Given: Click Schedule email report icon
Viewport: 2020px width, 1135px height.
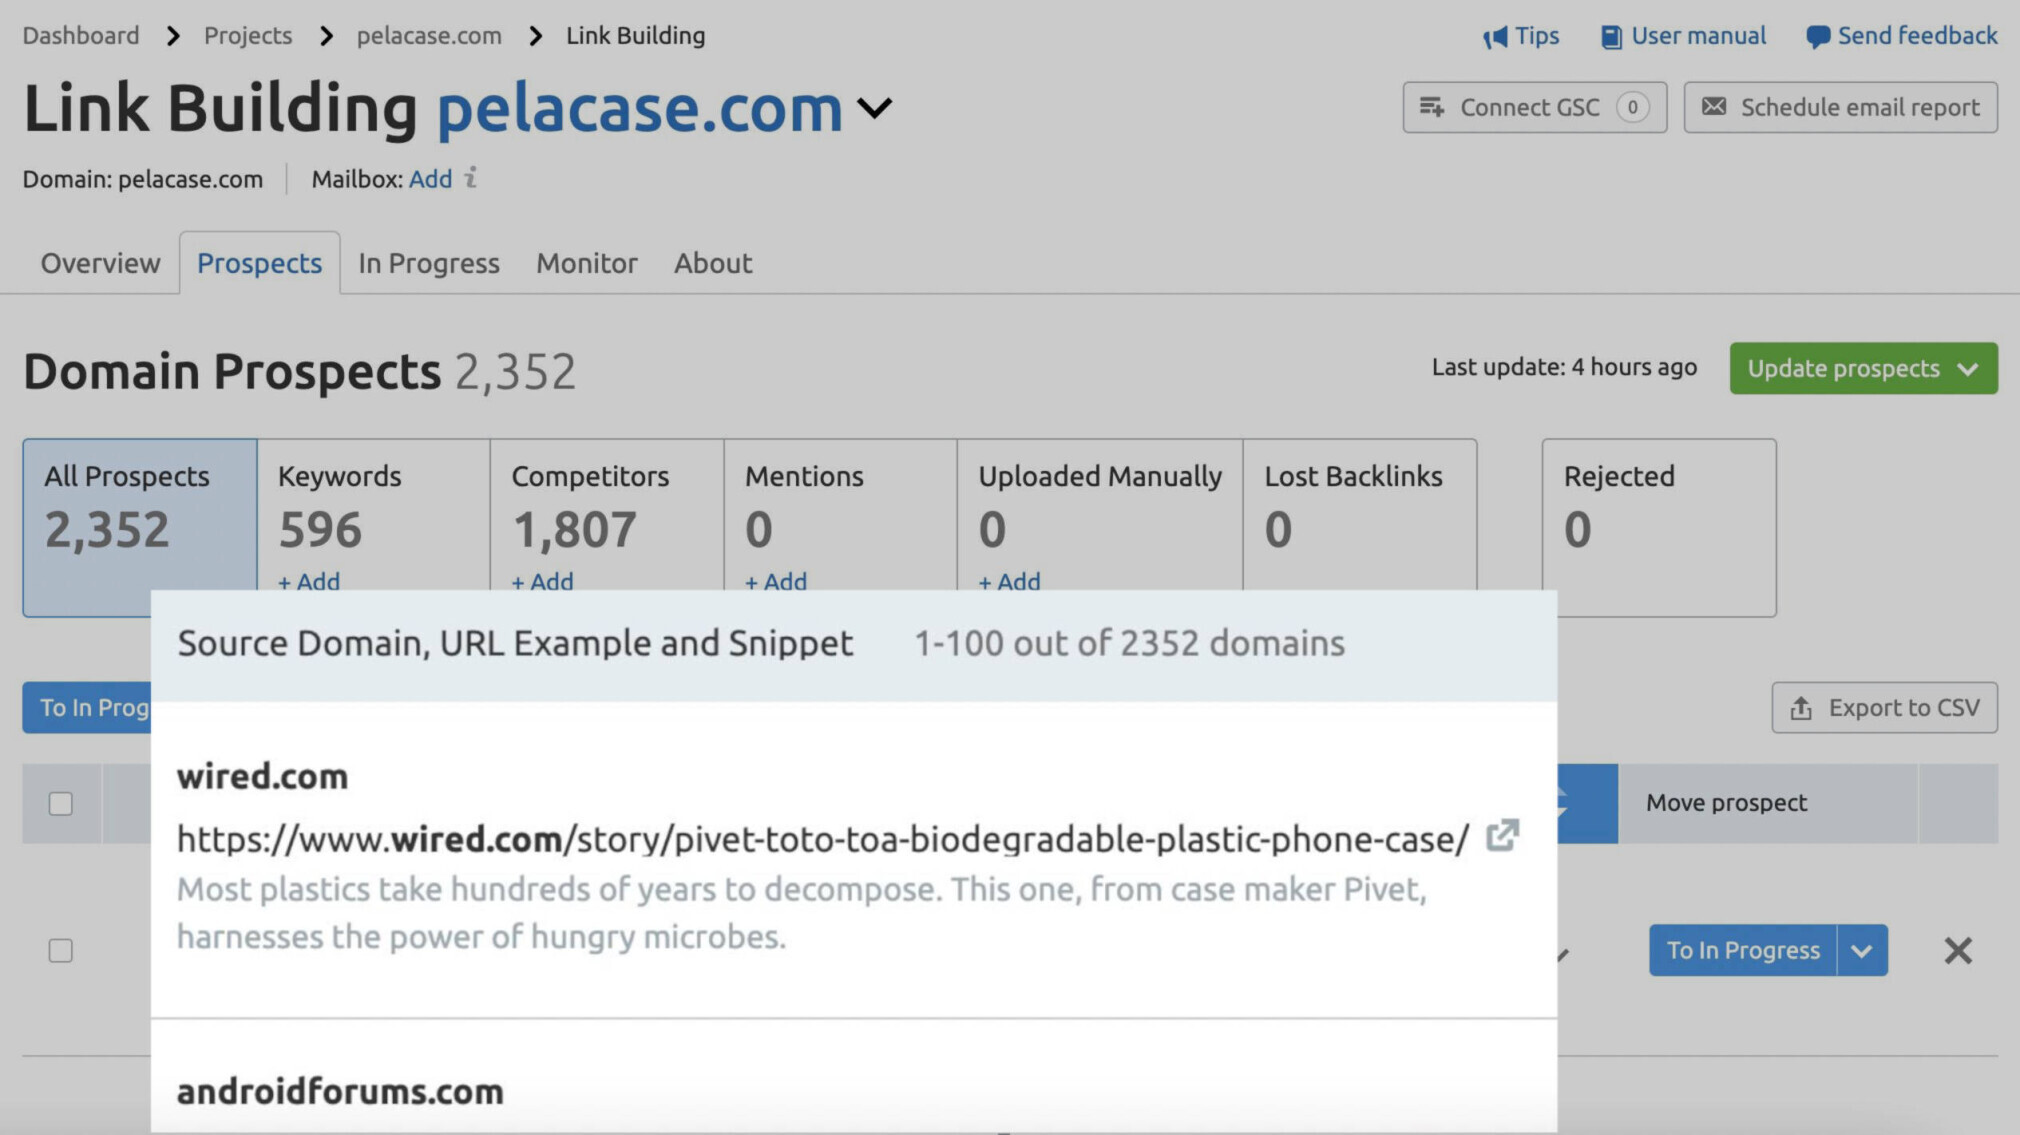Looking at the screenshot, I should pos(1715,107).
